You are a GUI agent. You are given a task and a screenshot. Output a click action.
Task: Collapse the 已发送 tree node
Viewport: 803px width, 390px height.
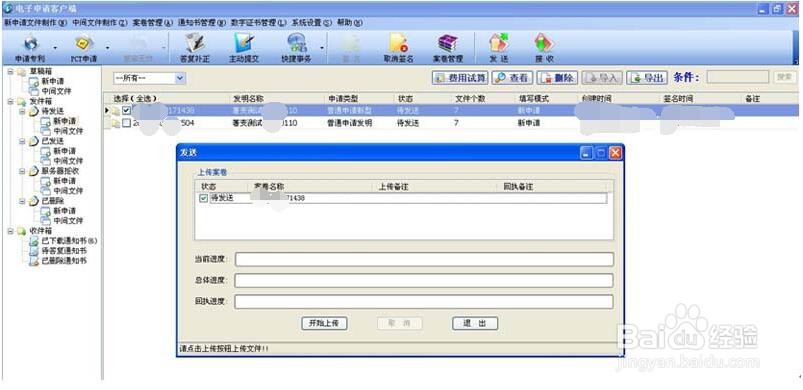23,141
